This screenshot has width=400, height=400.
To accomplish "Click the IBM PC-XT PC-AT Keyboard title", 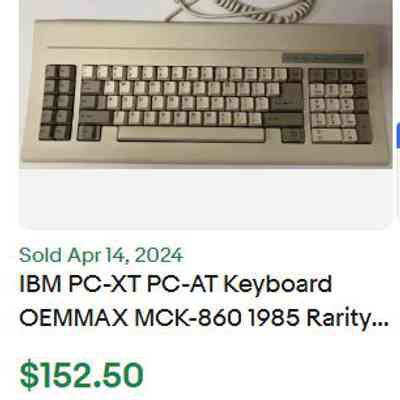I will coord(176,285).
